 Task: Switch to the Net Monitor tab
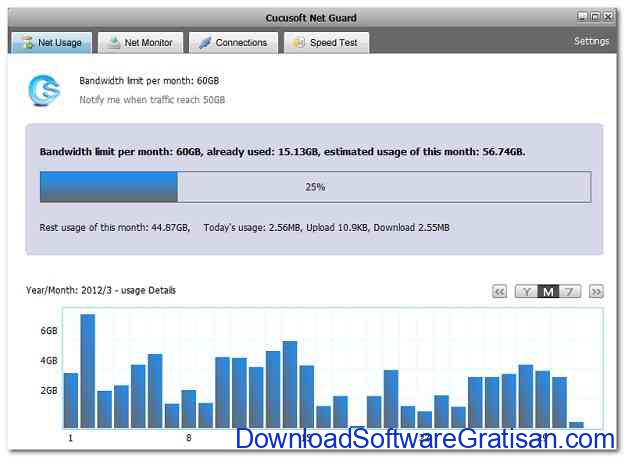(141, 42)
